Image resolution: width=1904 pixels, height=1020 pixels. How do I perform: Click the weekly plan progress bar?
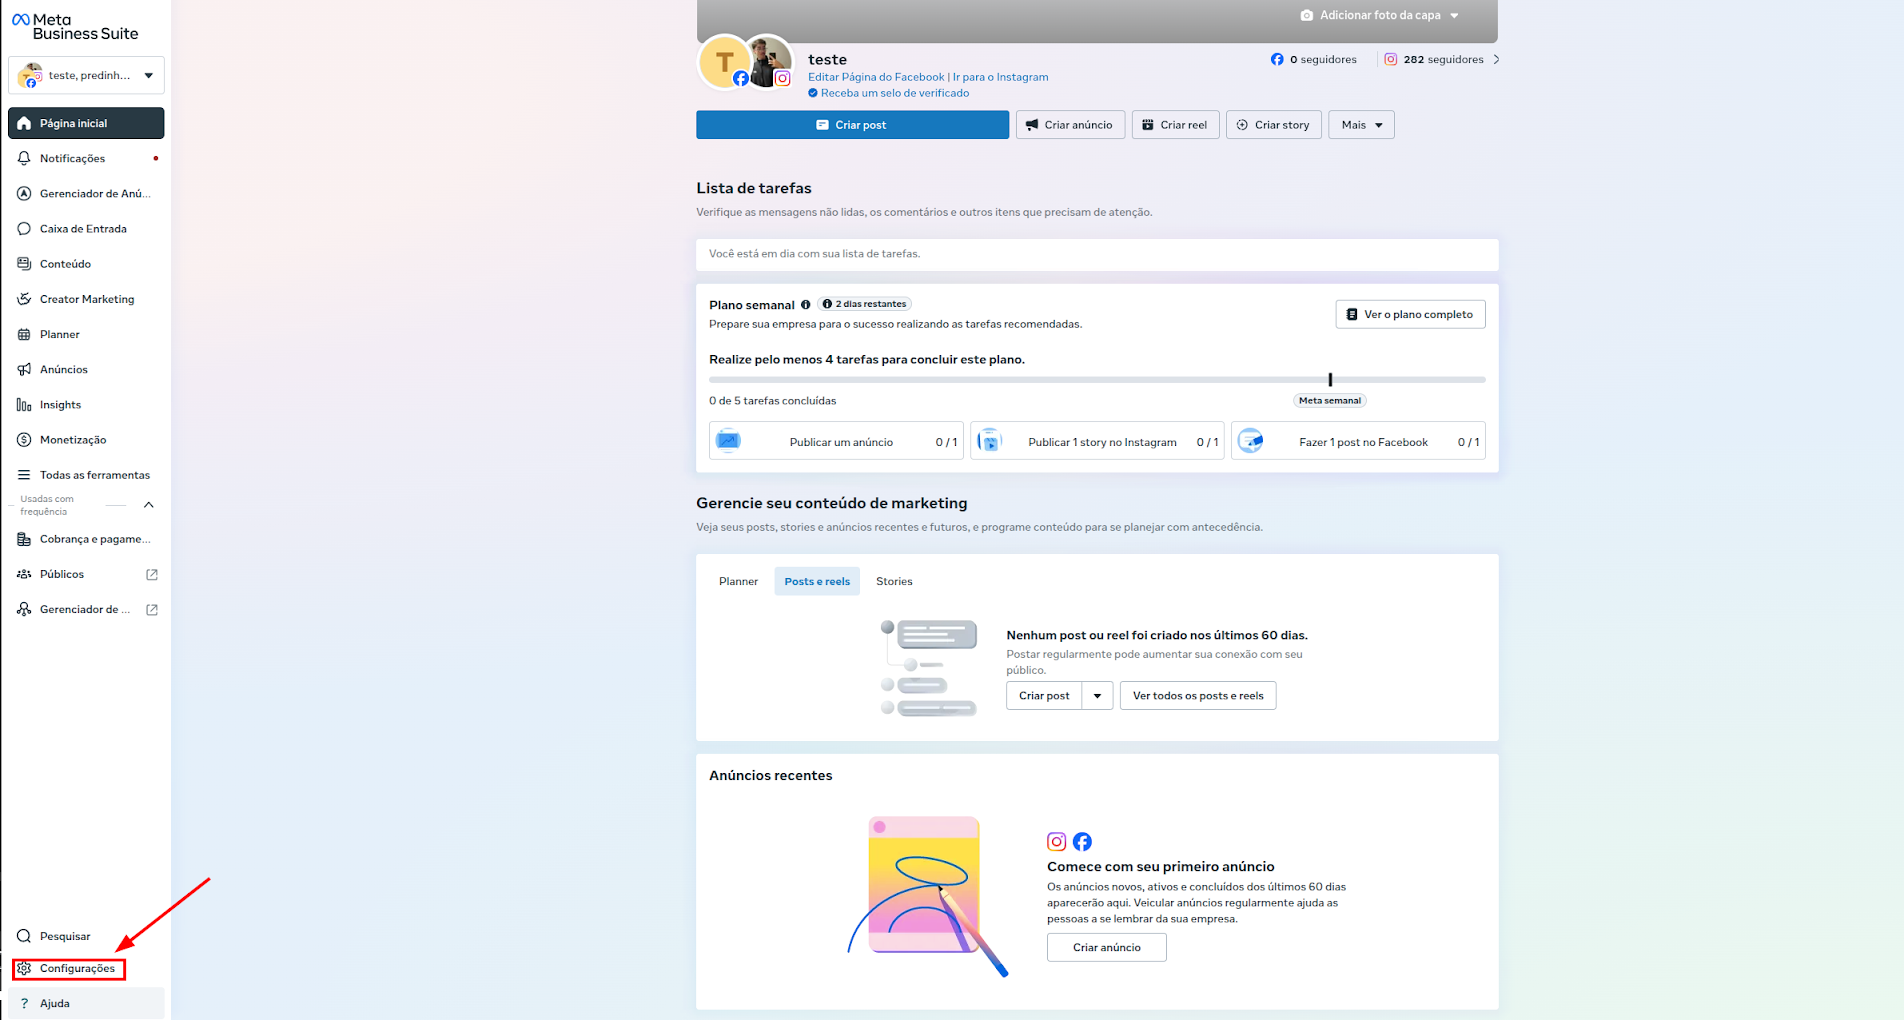point(1097,380)
